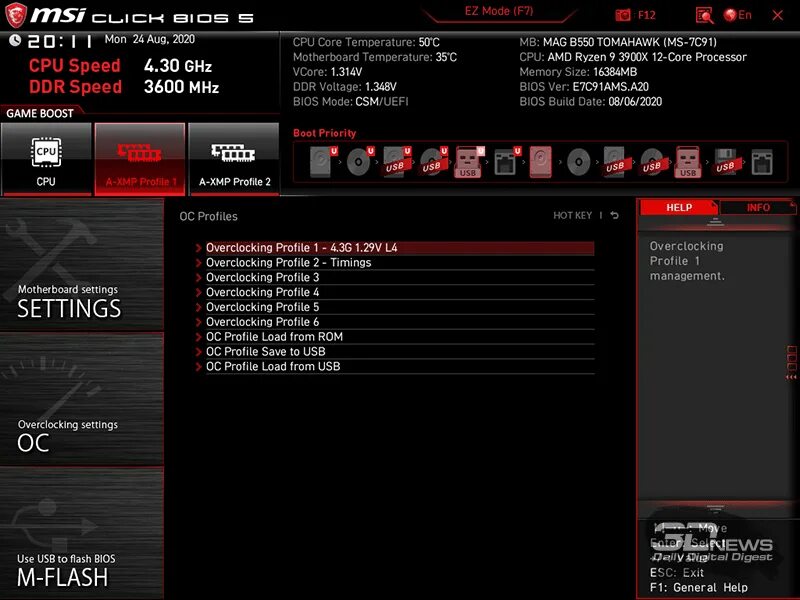
Task: Select the USB floppy boot icon
Action: [726, 162]
